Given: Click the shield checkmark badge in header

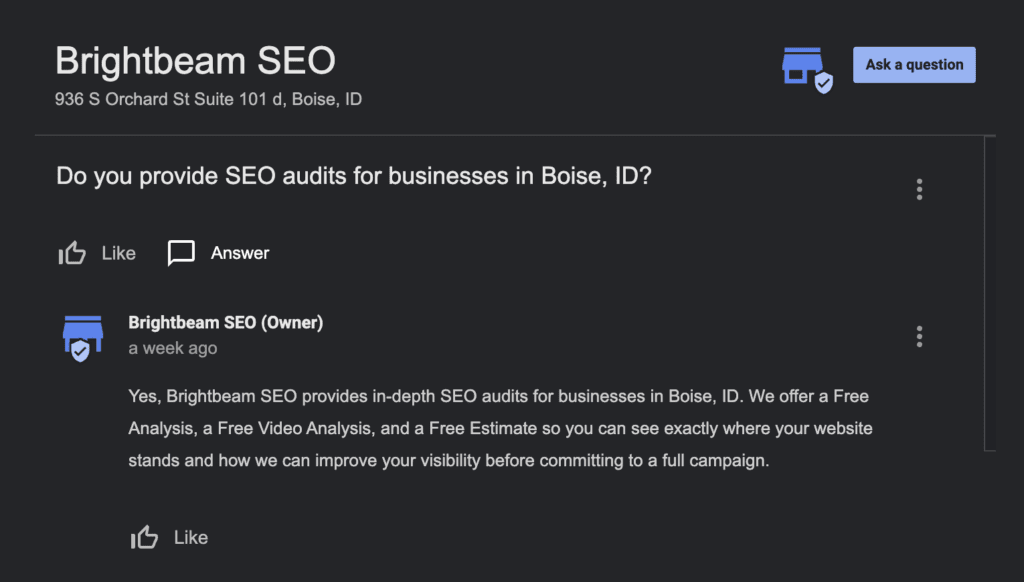Looking at the screenshot, I should point(823,84).
